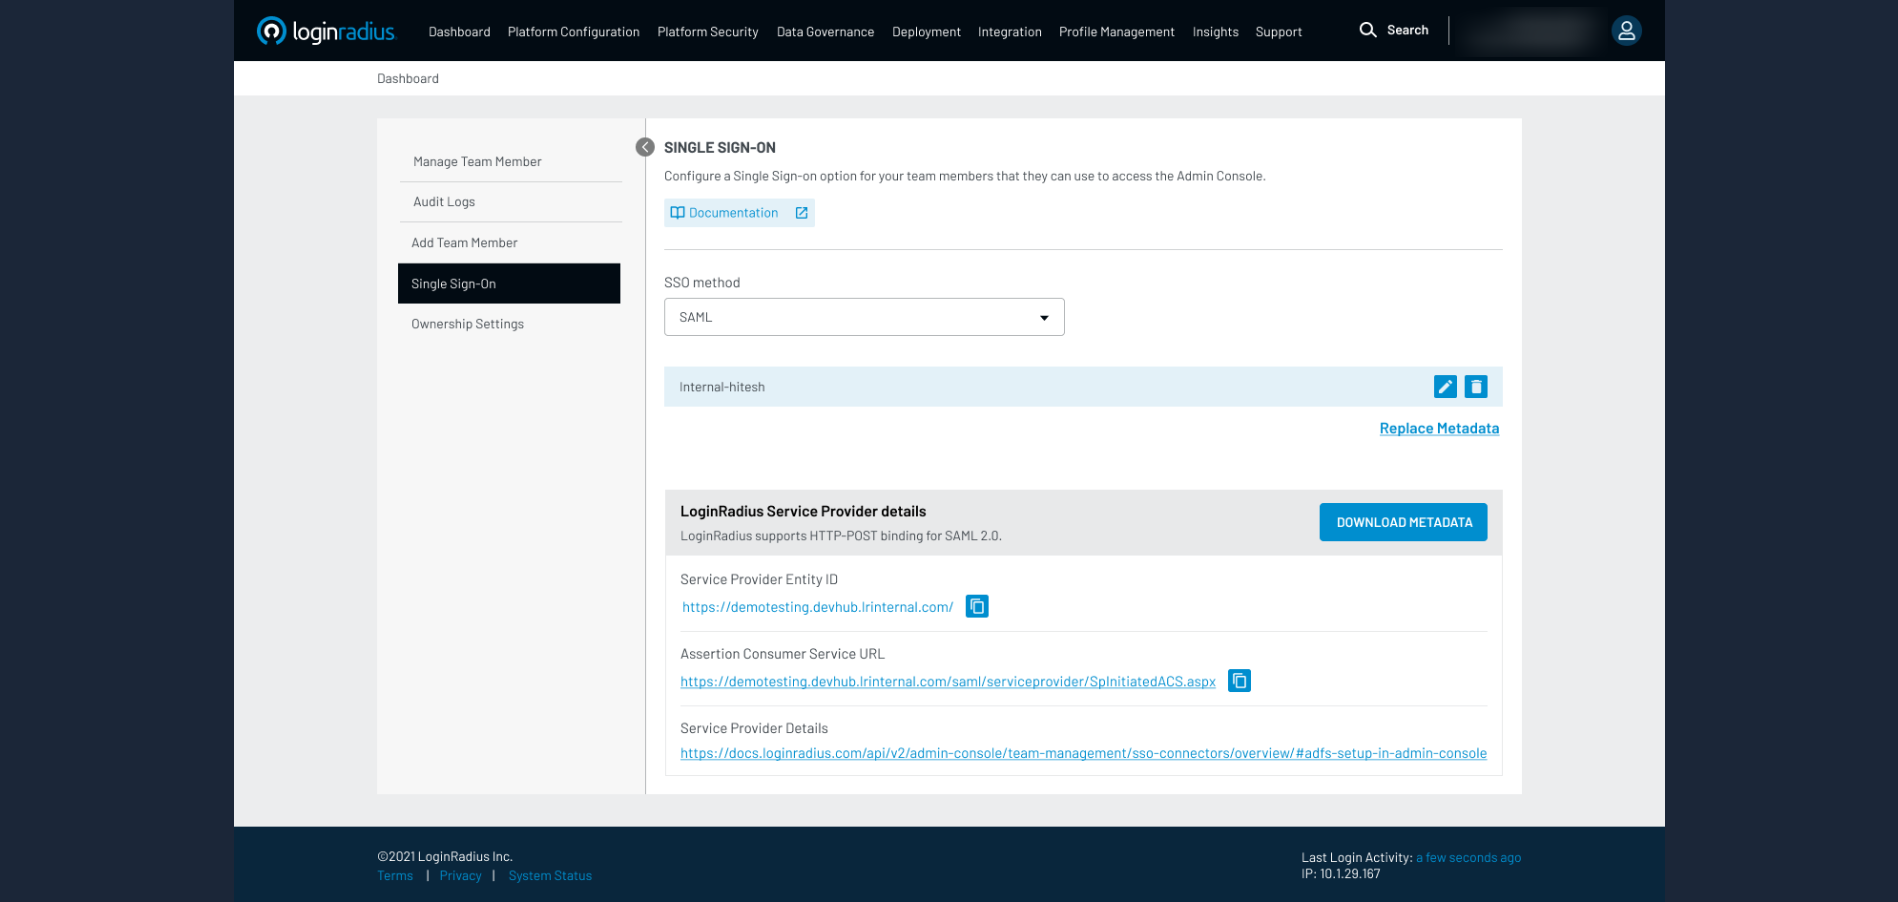Delete Internal-hitesh using the trash icon
The width and height of the screenshot is (1898, 902).
[1475, 387]
